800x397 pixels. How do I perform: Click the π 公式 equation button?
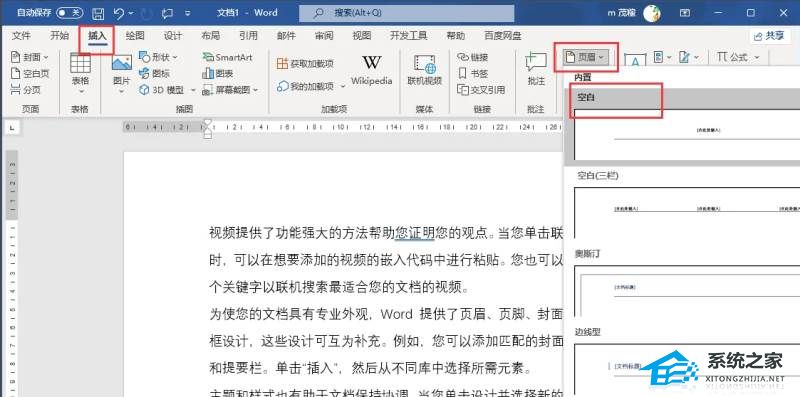(x=732, y=57)
